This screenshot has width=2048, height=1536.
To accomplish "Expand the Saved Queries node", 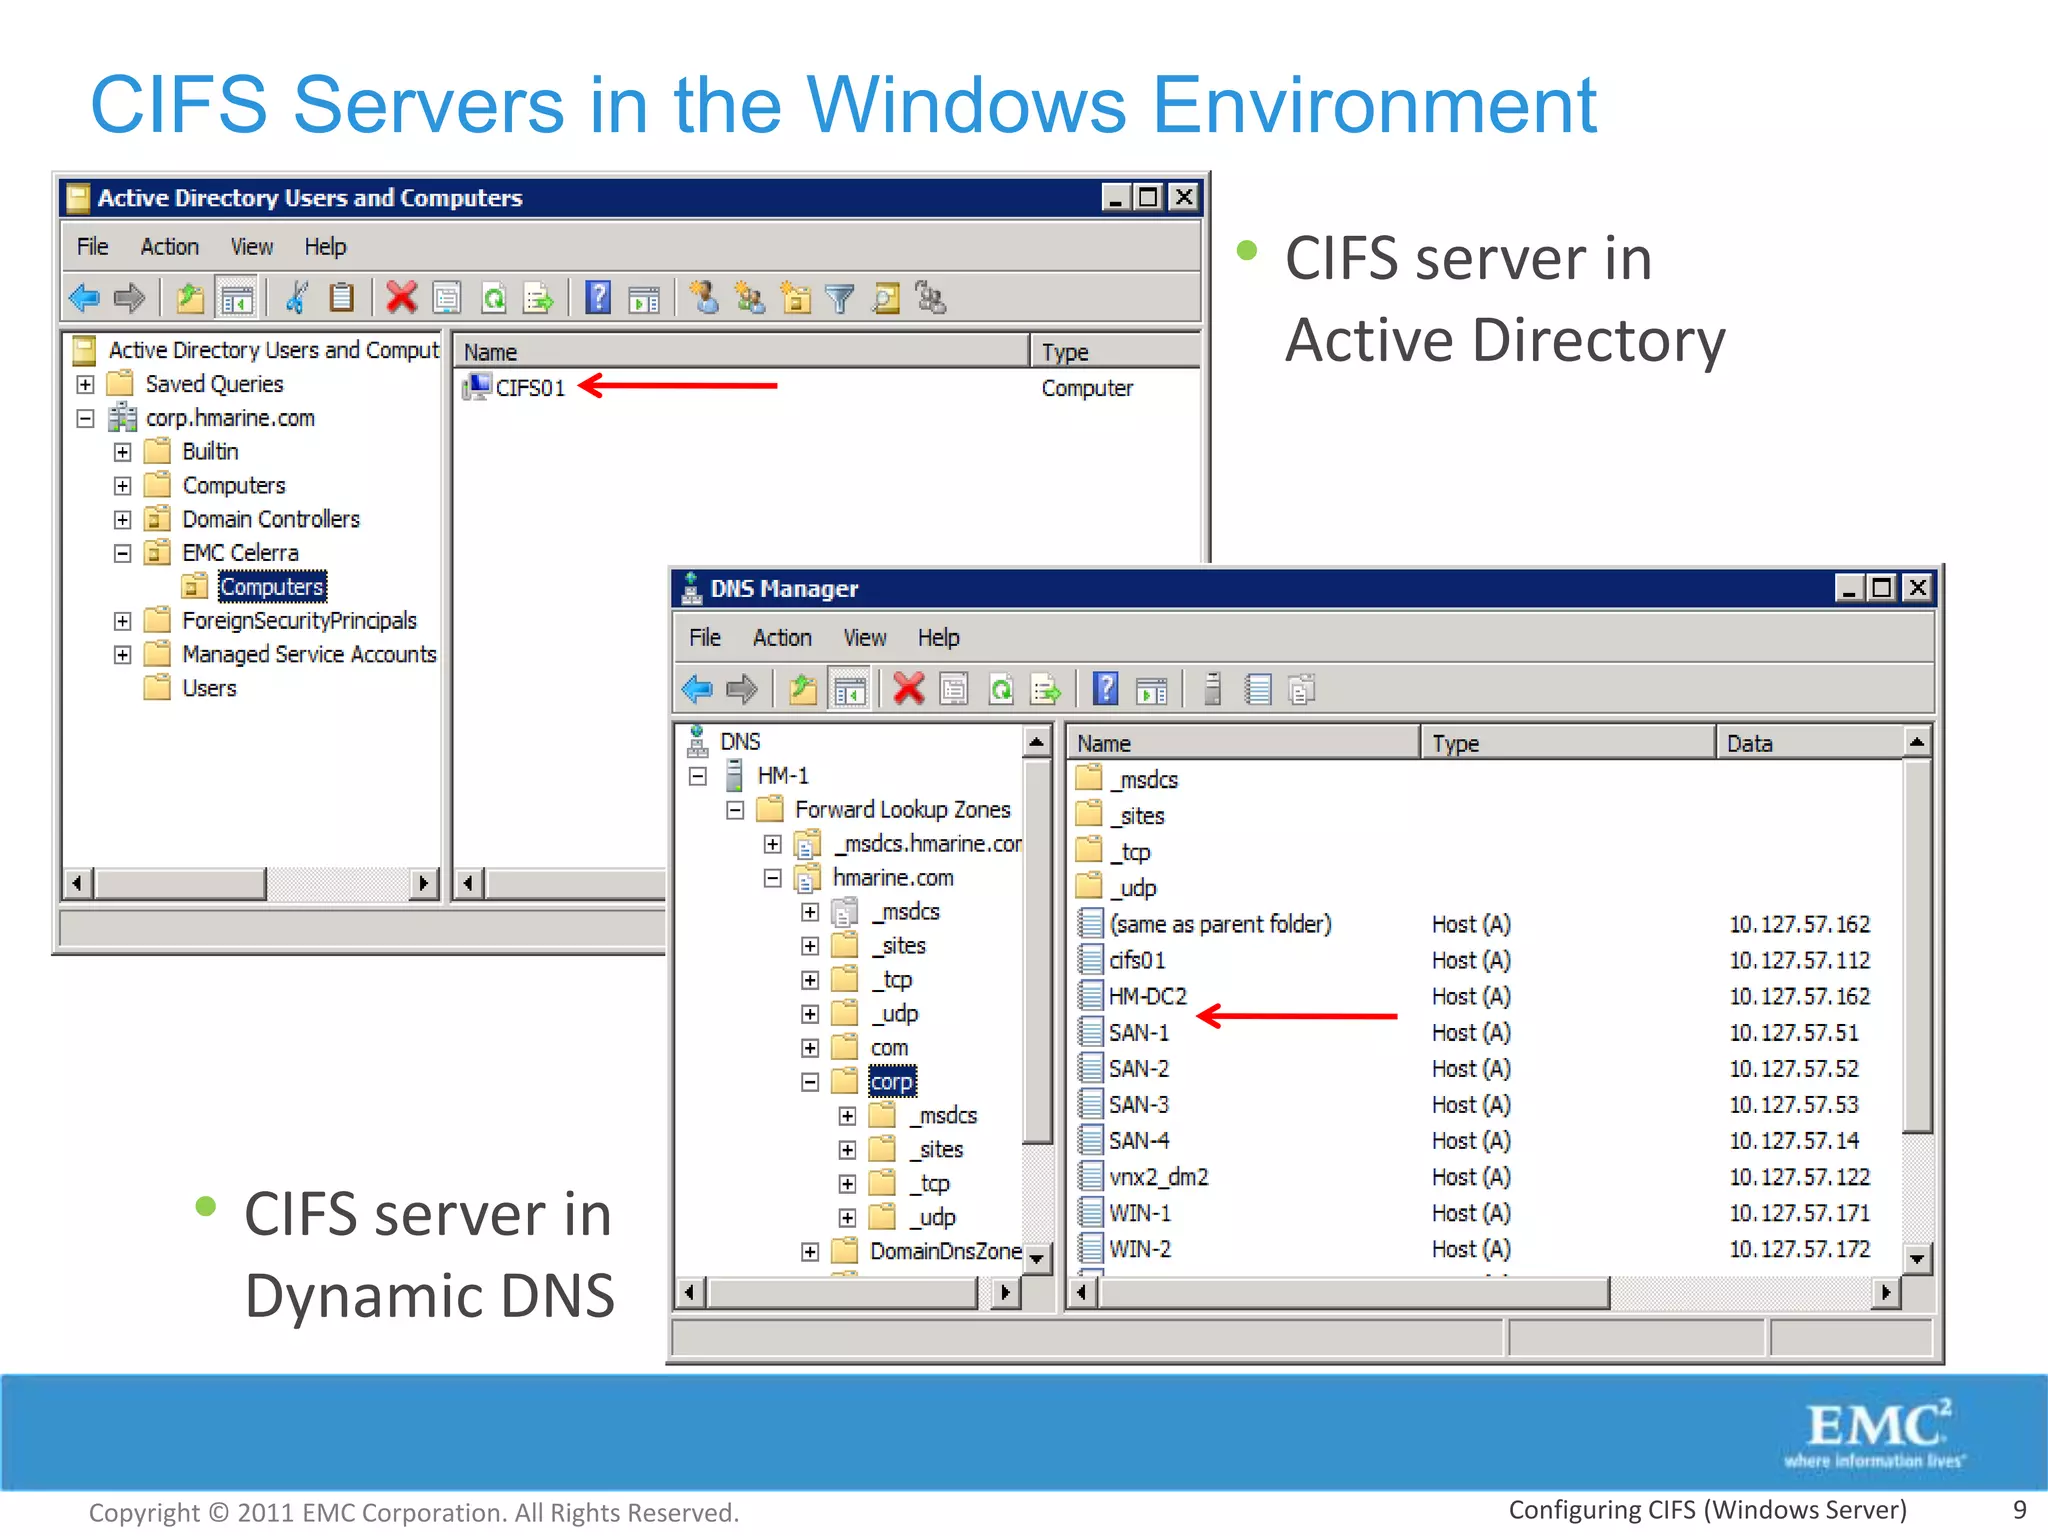I will click(x=86, y=385).
